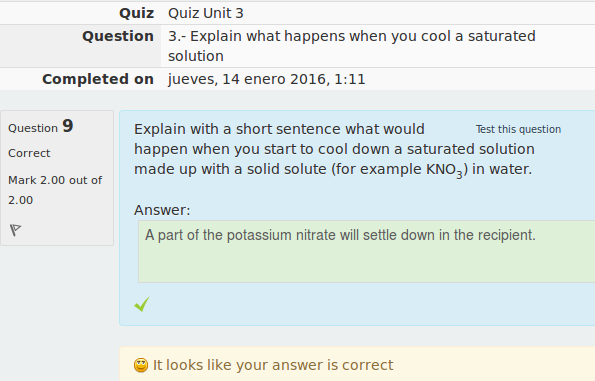This screenshot has width=595, height=381.
Task: Click the question name about saturated solution
Action: coord(352,46)
